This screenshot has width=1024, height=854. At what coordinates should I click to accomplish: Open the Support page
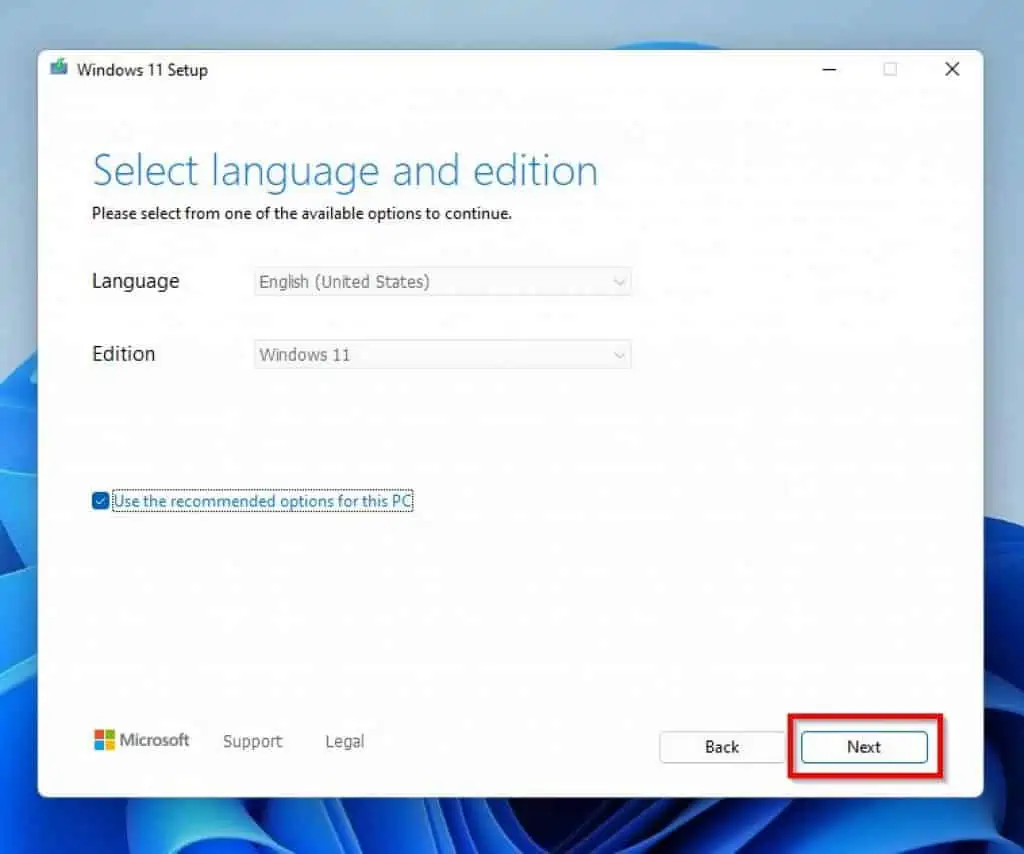coord(252,741)
